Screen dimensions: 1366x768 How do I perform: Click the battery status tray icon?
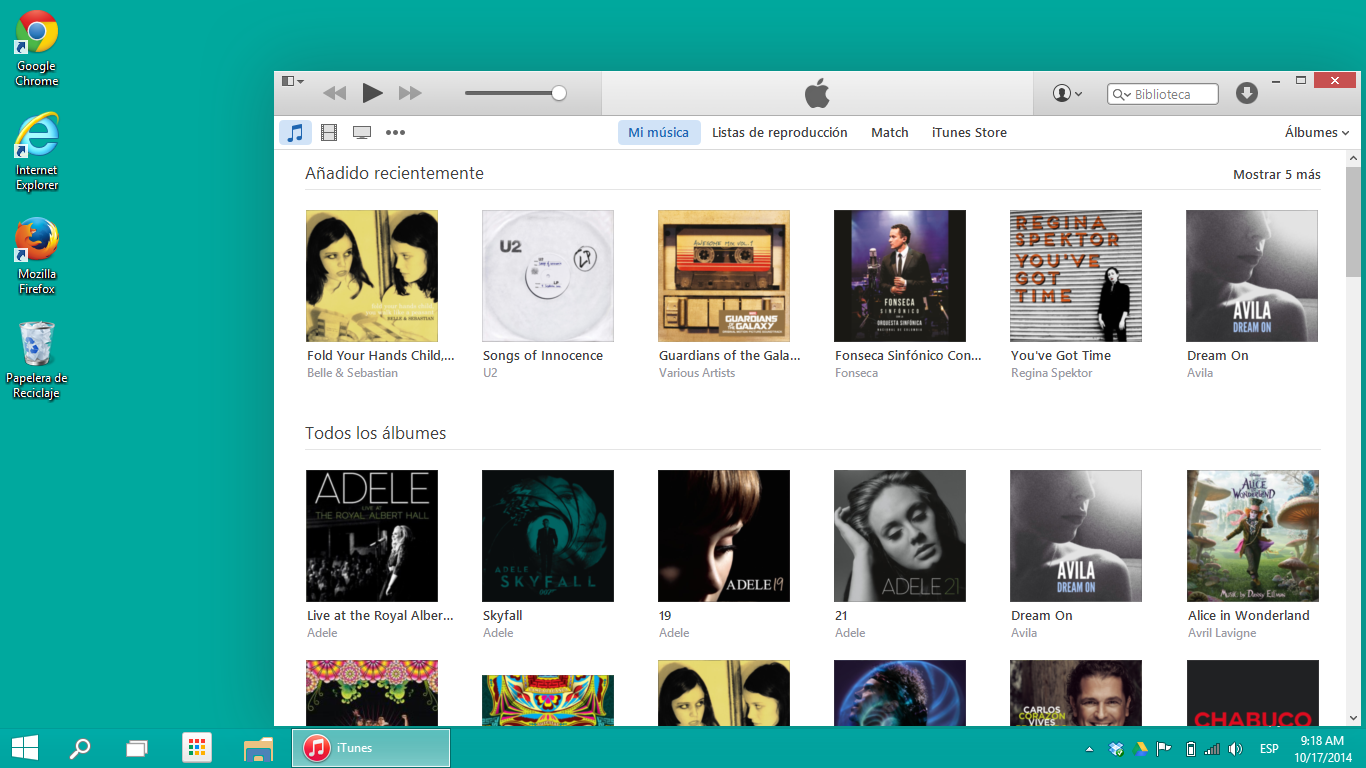1190,749
